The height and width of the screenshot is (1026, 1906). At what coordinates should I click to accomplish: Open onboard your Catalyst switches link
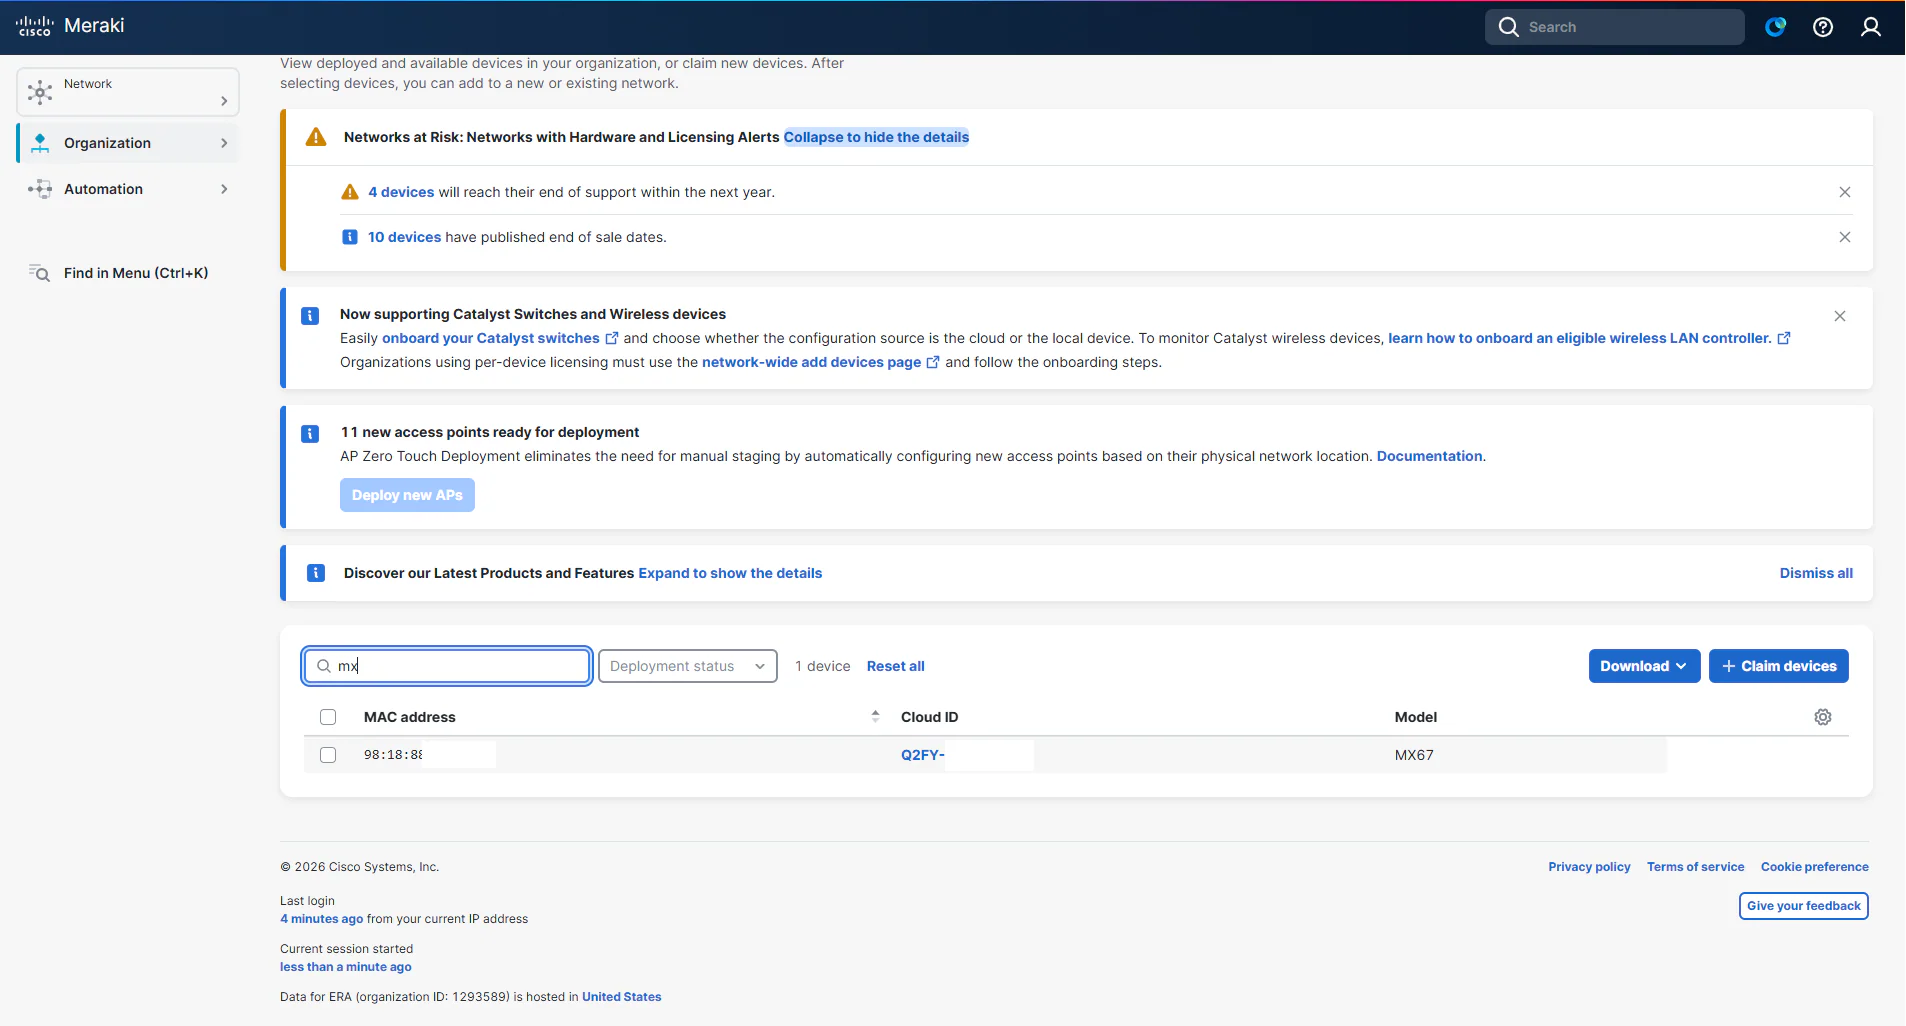[491, 338]
